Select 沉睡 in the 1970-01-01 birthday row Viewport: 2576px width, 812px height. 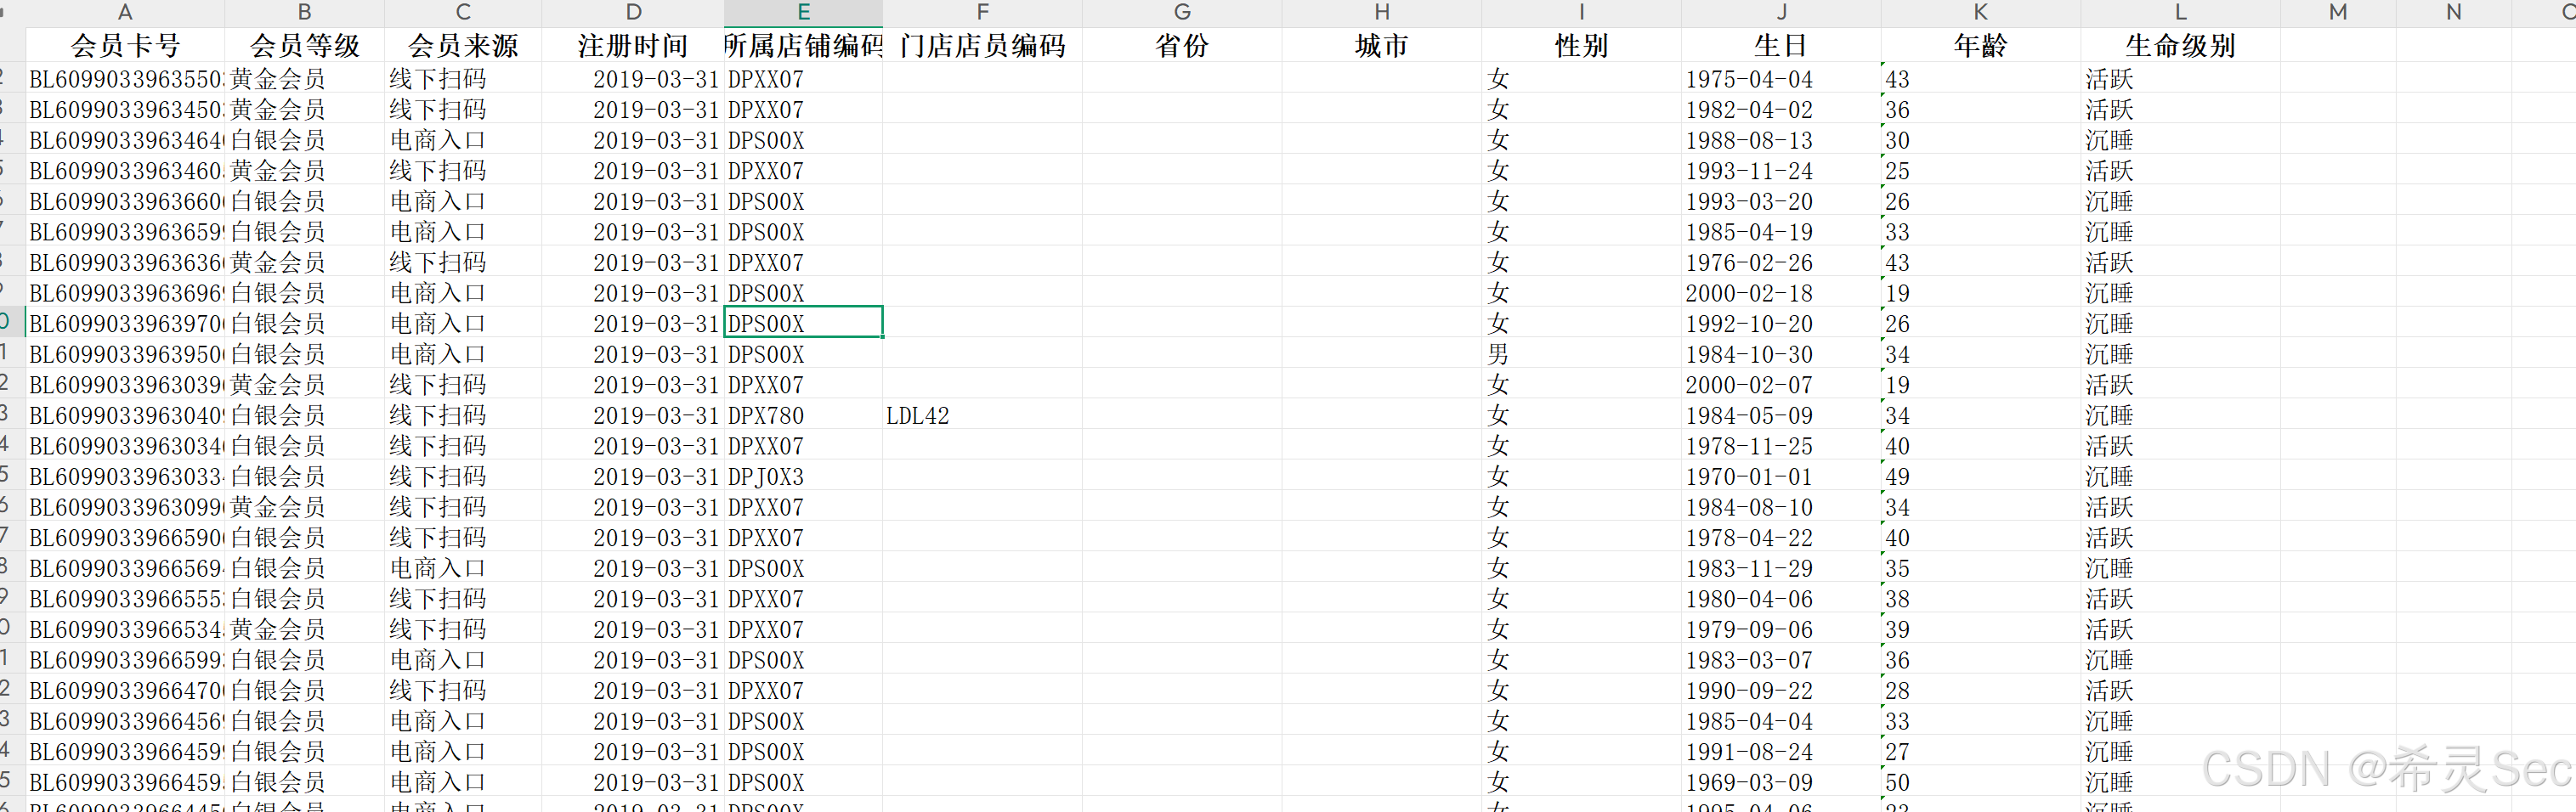2180,476
